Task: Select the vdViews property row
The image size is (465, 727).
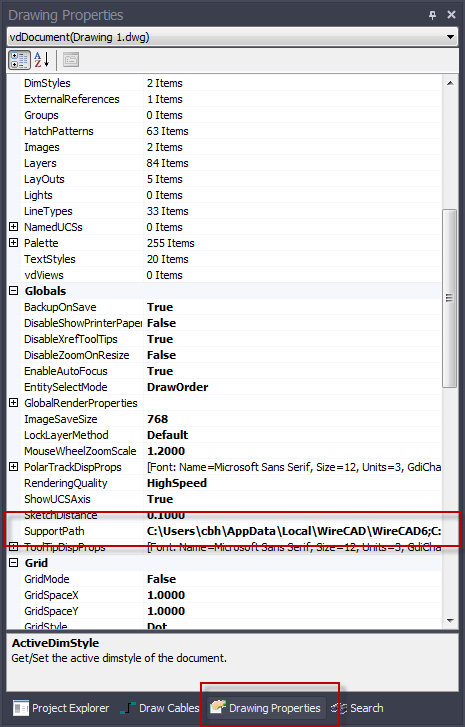Action: click(x=224, y=275)
